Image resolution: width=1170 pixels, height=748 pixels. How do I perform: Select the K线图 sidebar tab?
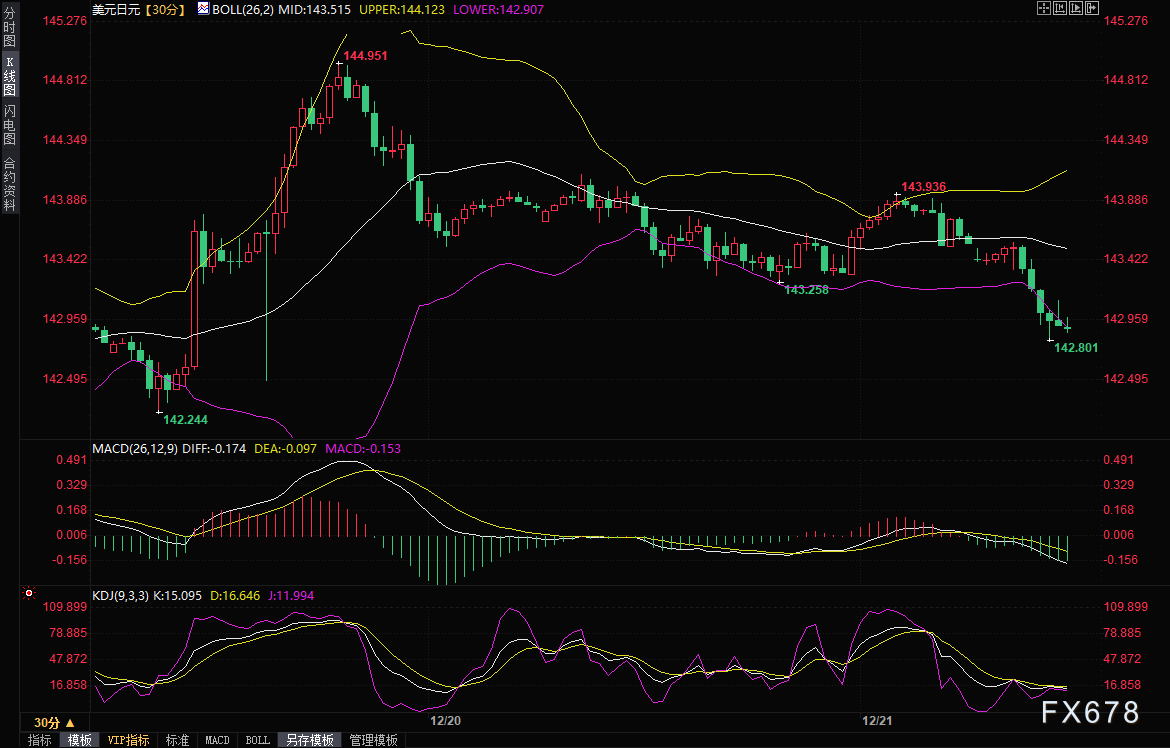click(x=10, y=77)
